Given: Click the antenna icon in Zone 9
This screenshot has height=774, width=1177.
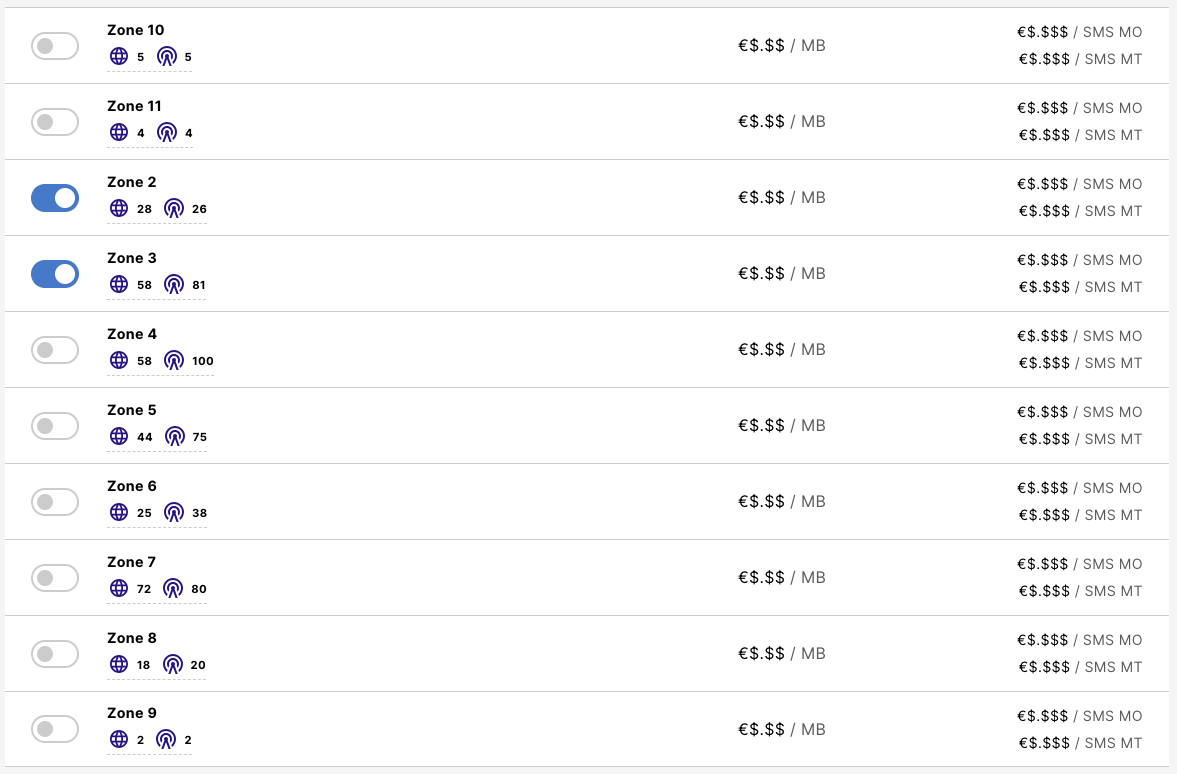Looking at the screenshot, I should pos(167,740).
